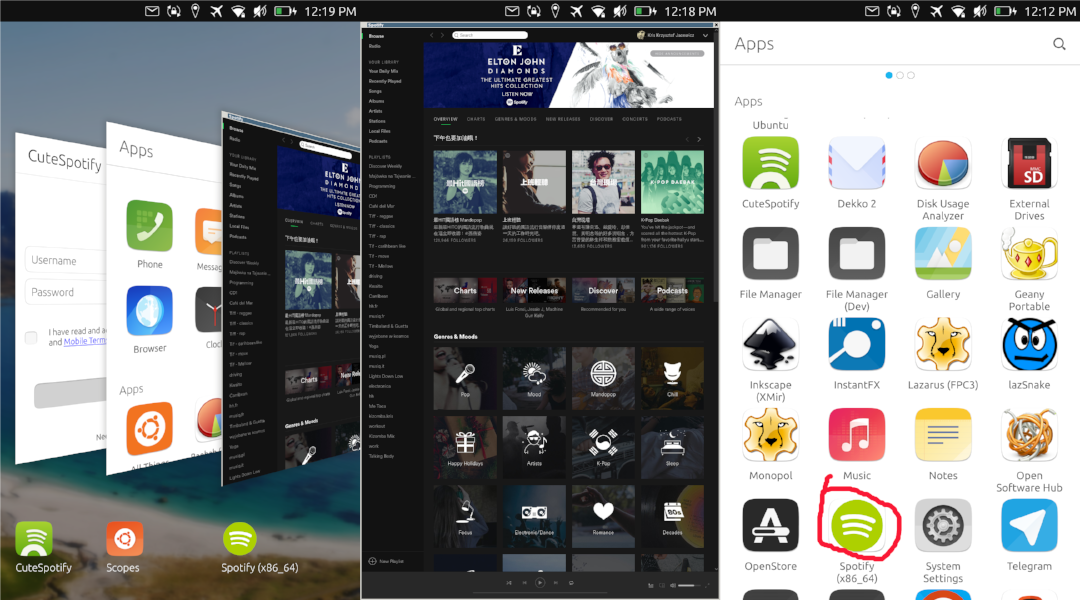Image resolution: width=1080 pixels, height=600 pixels.
Task: Open the Discover tab
Action: point(601,119)
